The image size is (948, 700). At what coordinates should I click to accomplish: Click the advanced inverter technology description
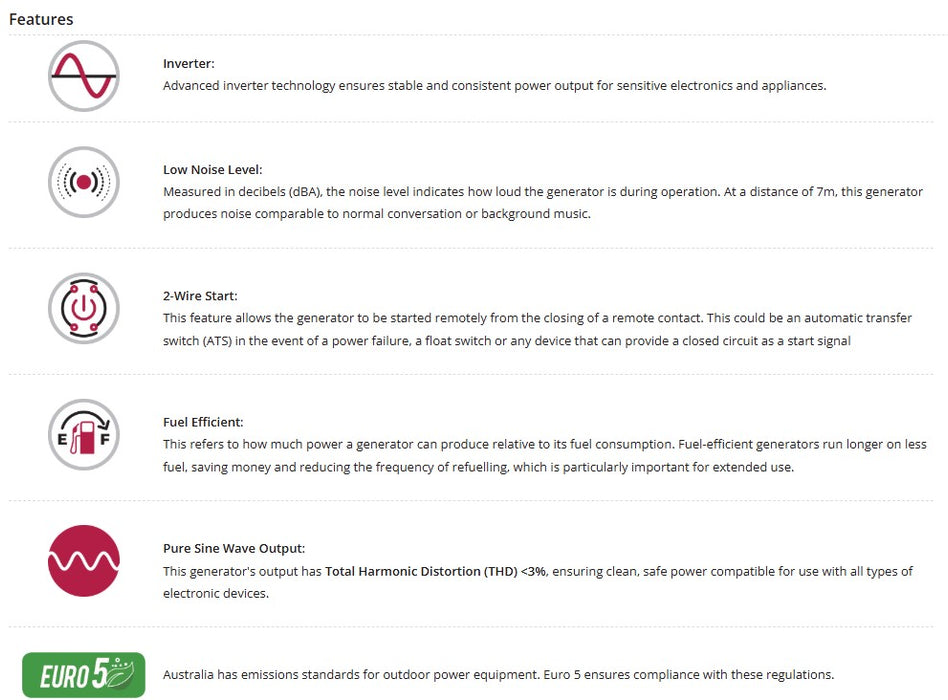tap(494, 86)
